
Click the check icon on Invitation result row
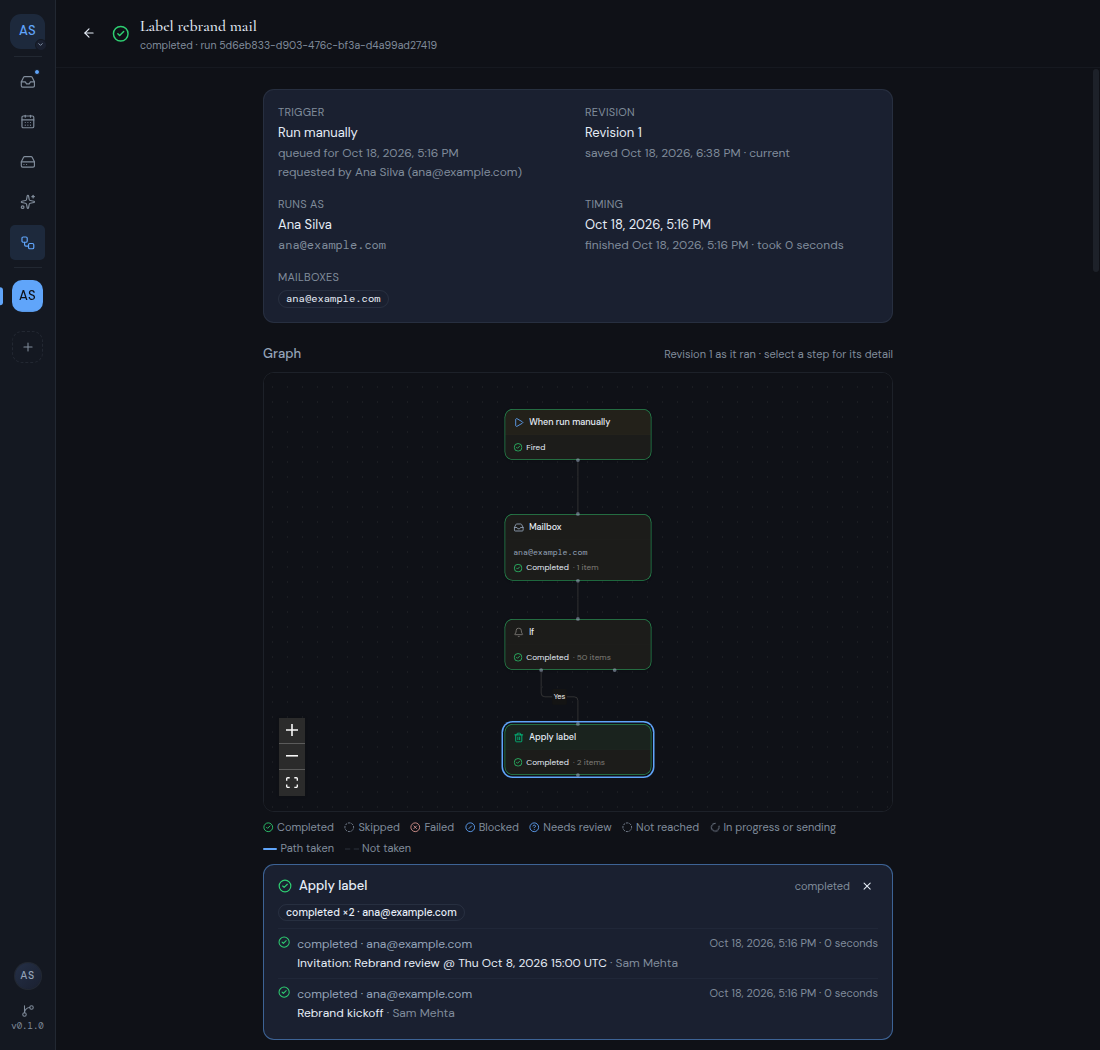click(284, 943)
